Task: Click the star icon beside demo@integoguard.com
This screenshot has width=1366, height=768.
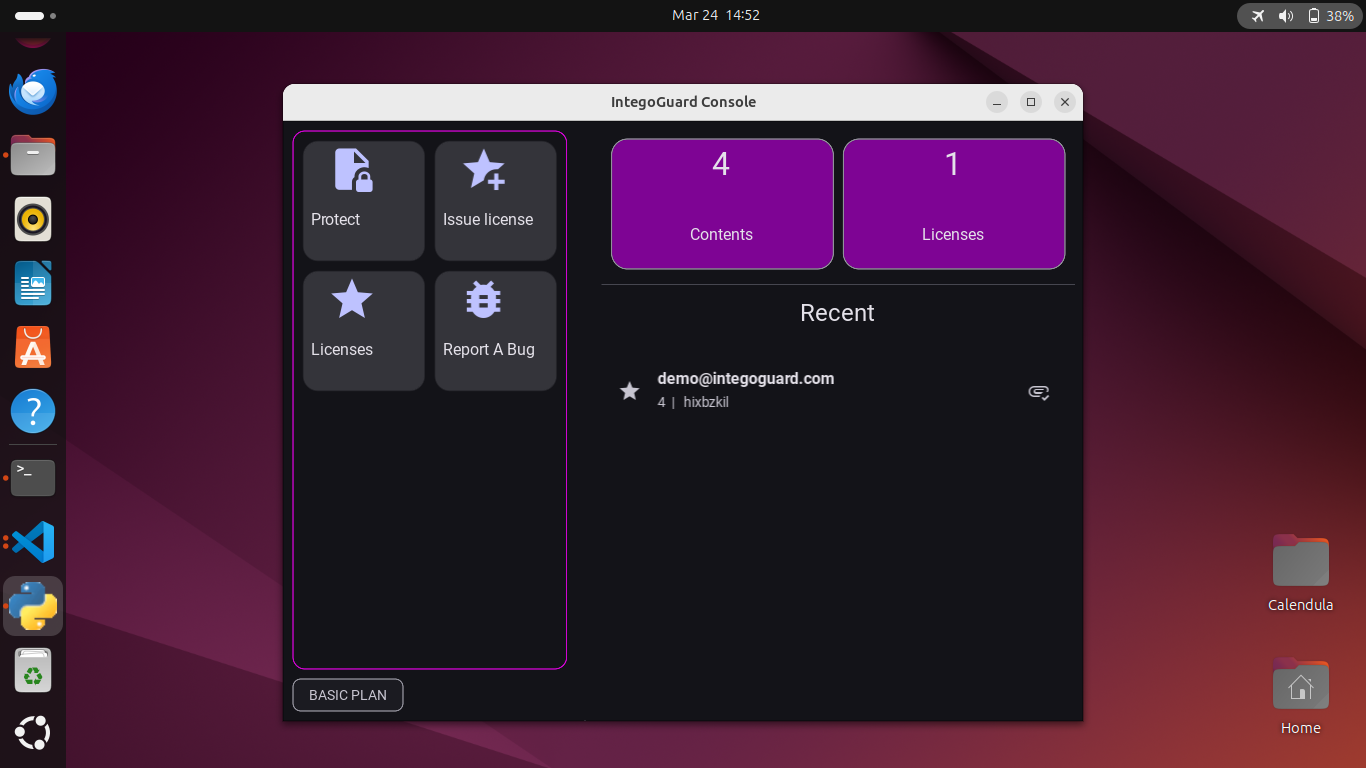Action: [x=629, y=391]
